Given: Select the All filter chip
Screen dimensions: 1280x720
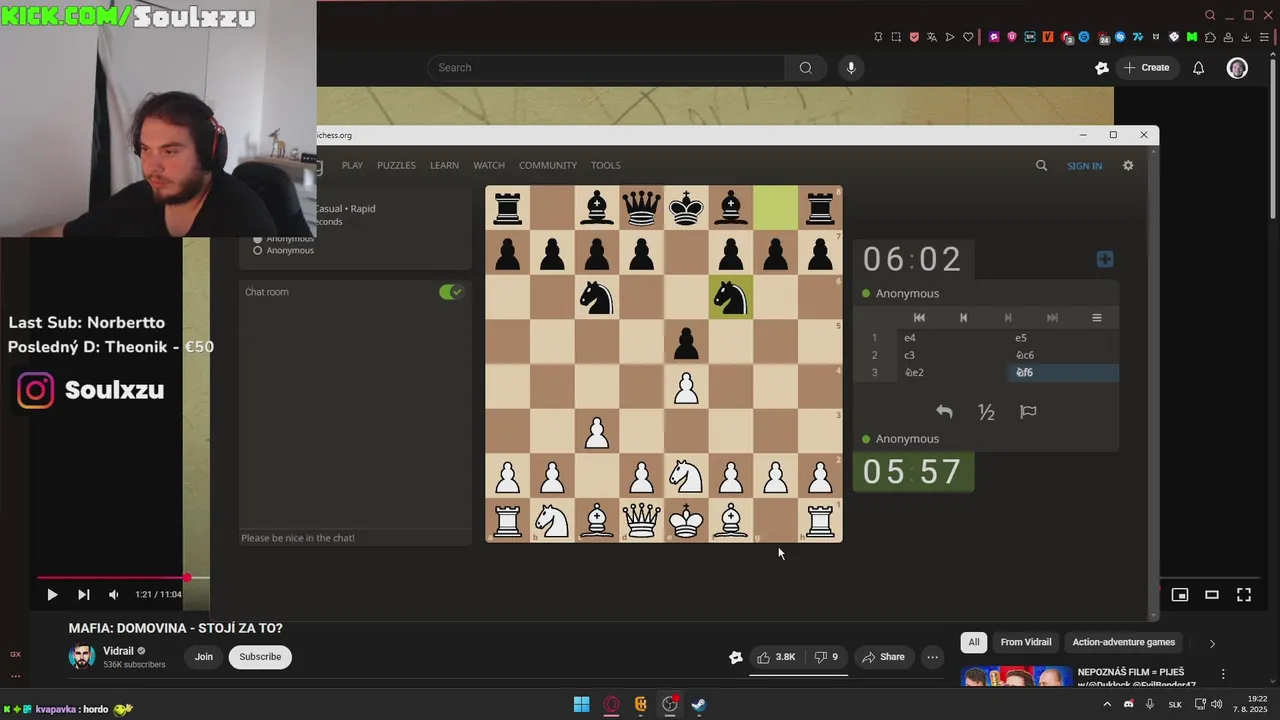Looking at the screenshot, I should coord(973,642).
